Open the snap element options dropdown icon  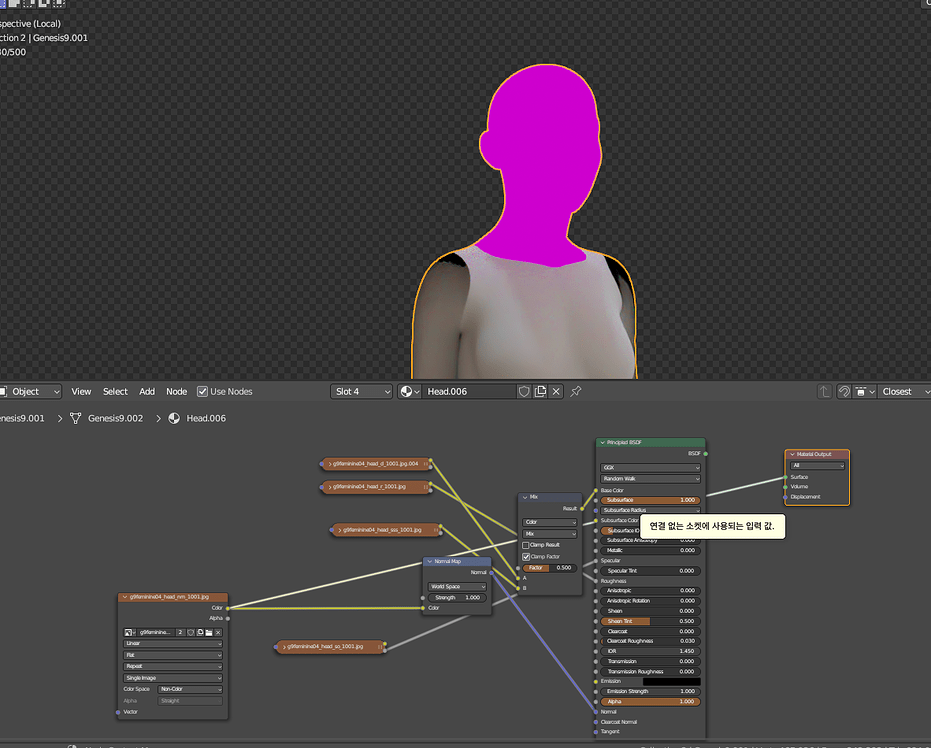click(x=864, y=392)
